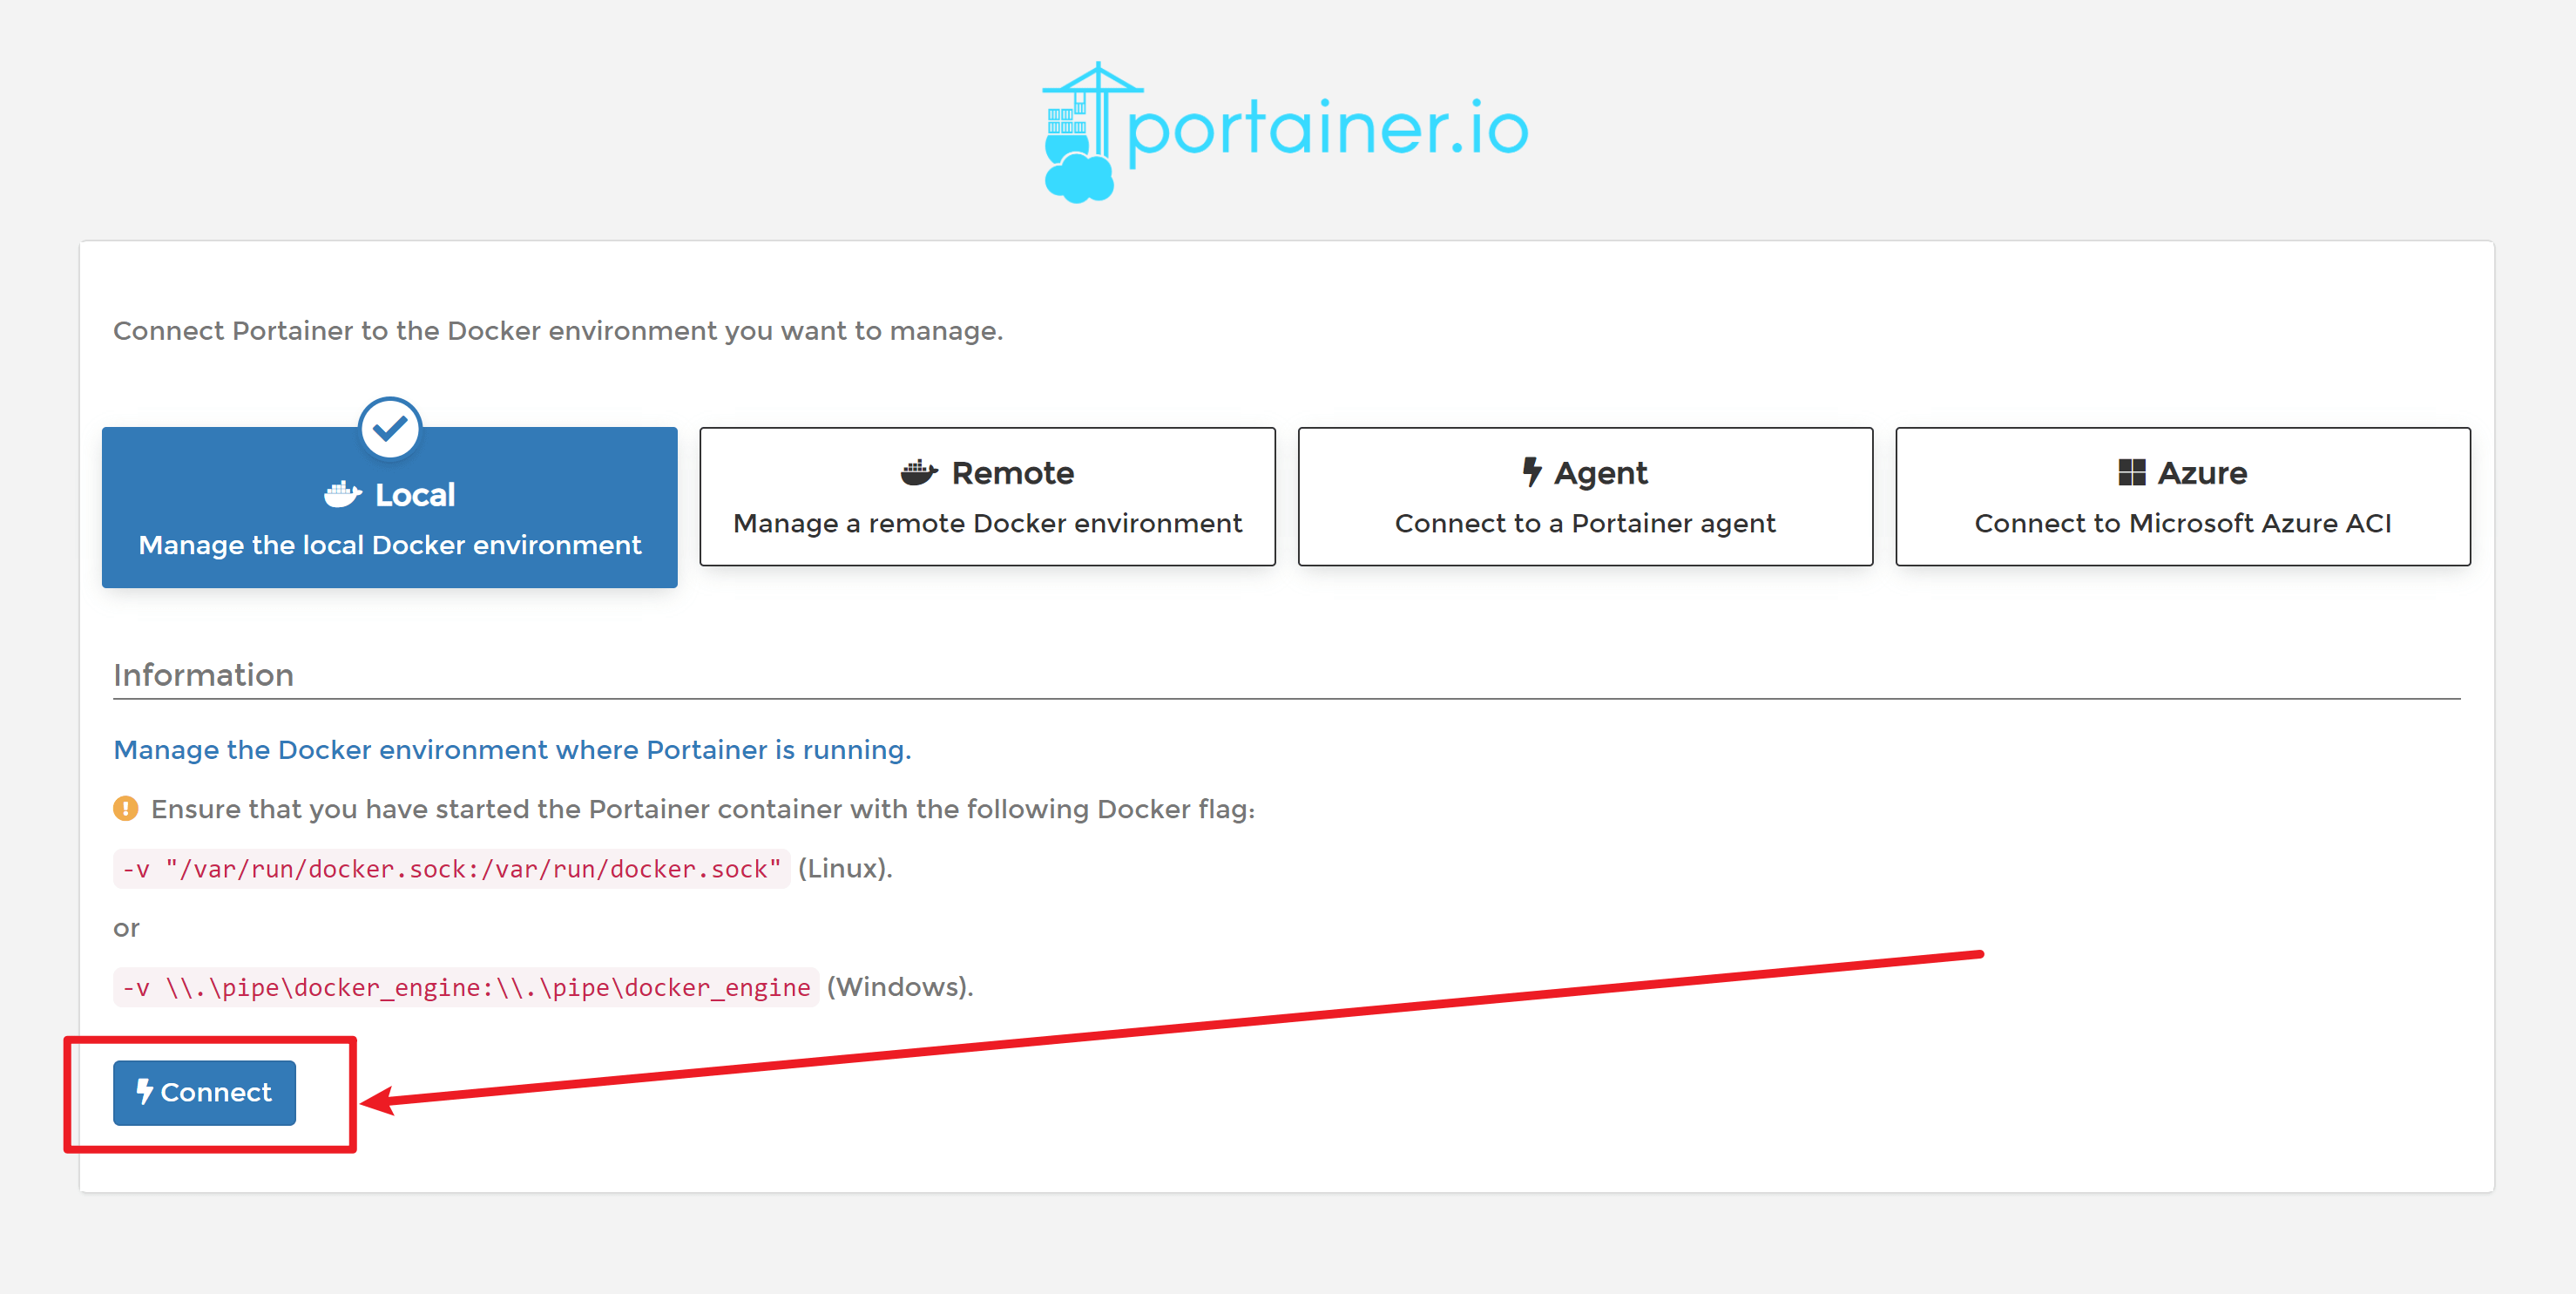Click the Linux docker.sock flag code snippet
Image resolution: width=2576 pixels, height=1294 pixels.
coord(451,869)
